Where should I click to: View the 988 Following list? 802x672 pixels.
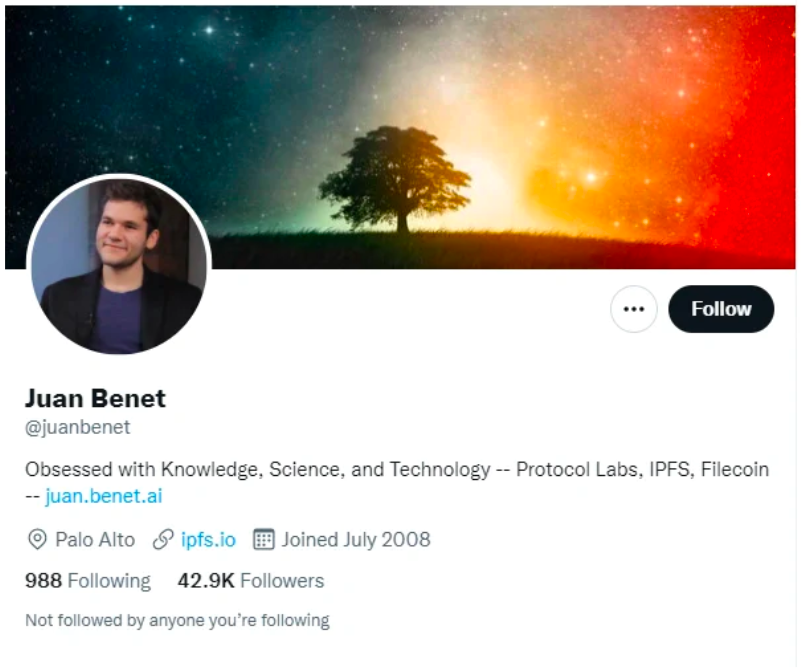[88, 581]
